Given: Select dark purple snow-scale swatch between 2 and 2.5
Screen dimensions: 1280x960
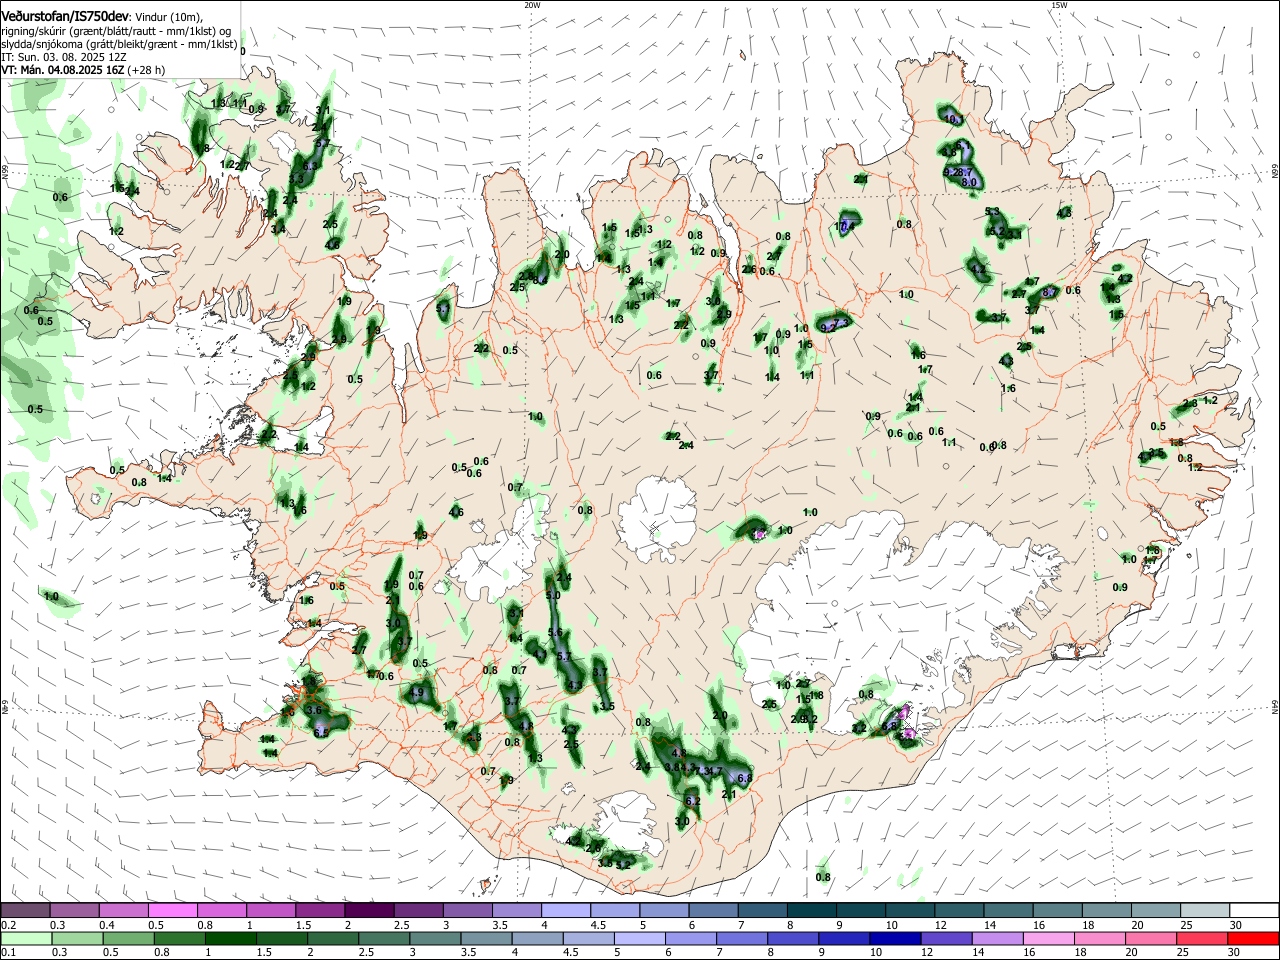Looking at the screenshot, I should click(369, 910).
